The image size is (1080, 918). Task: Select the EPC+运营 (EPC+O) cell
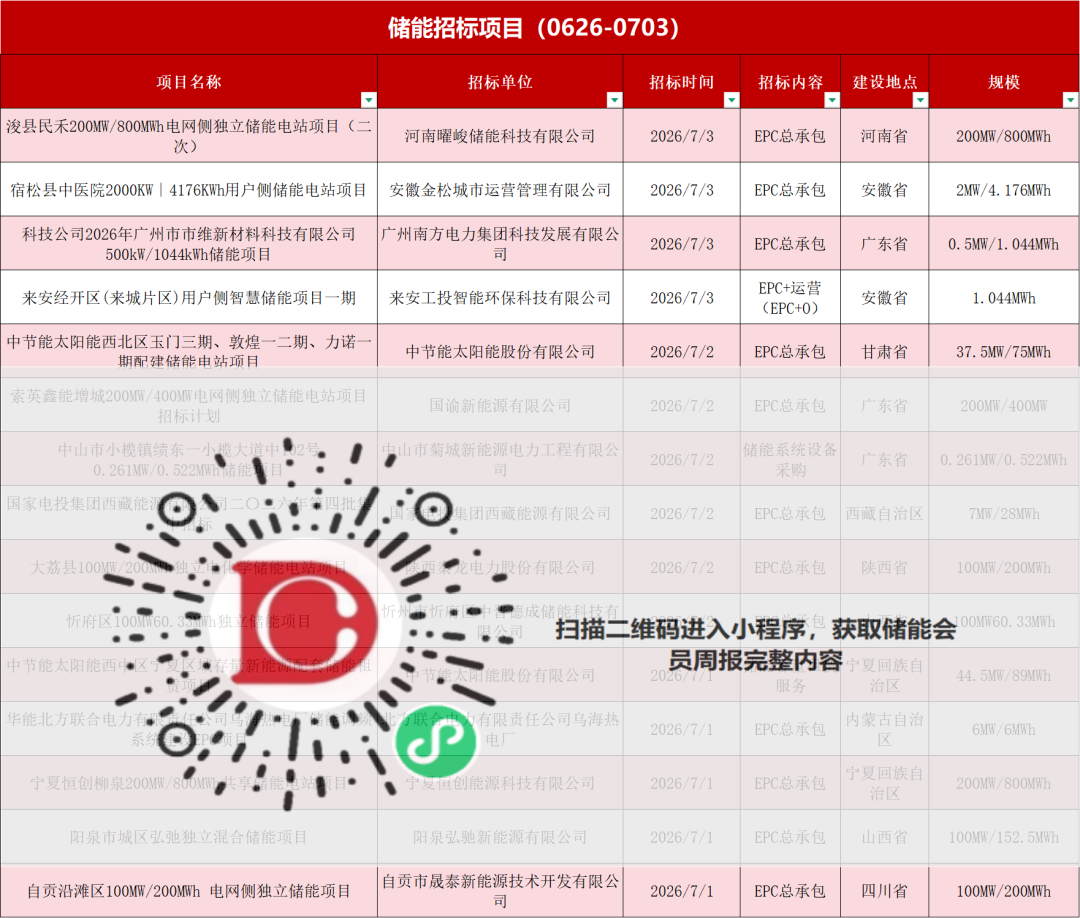coord(791,298)
